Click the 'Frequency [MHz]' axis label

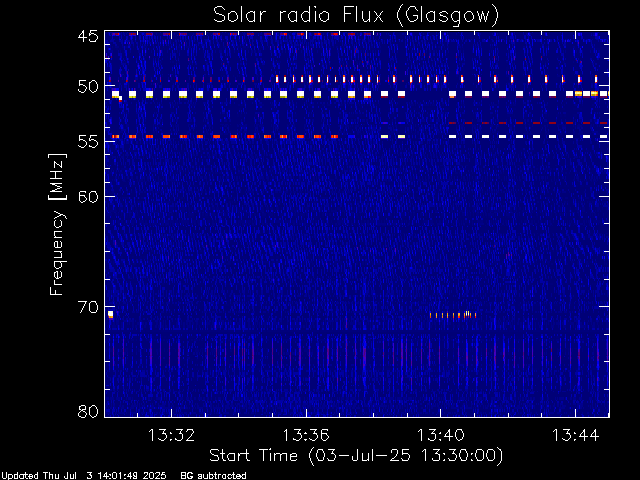57,224
